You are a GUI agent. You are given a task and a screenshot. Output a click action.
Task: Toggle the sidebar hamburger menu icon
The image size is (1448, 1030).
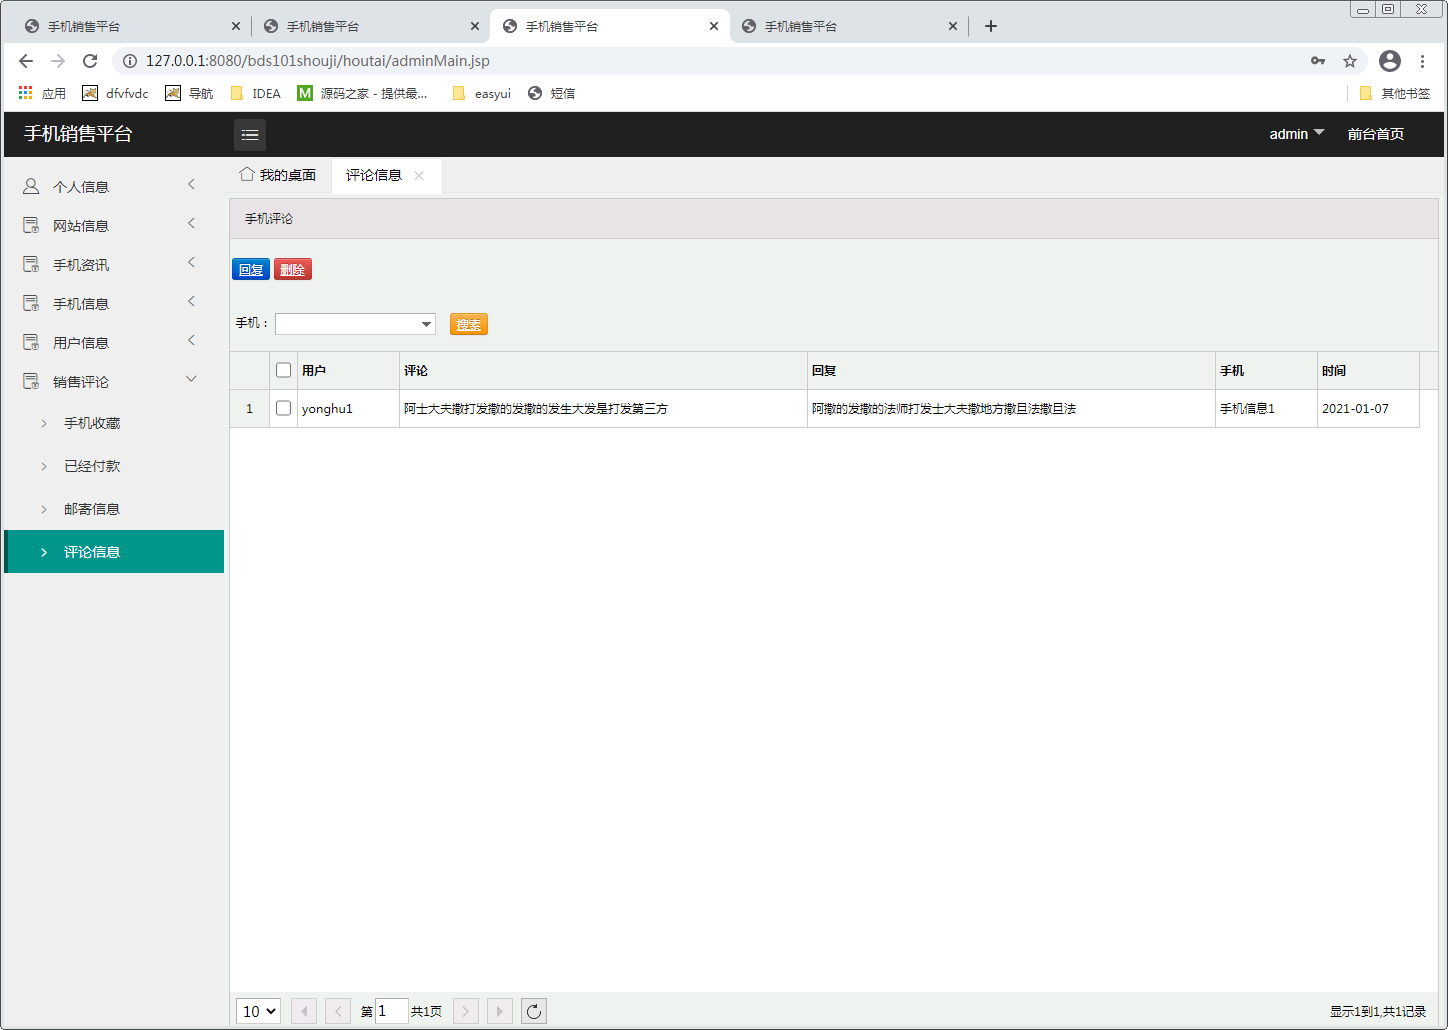click(x=250, y=134)
